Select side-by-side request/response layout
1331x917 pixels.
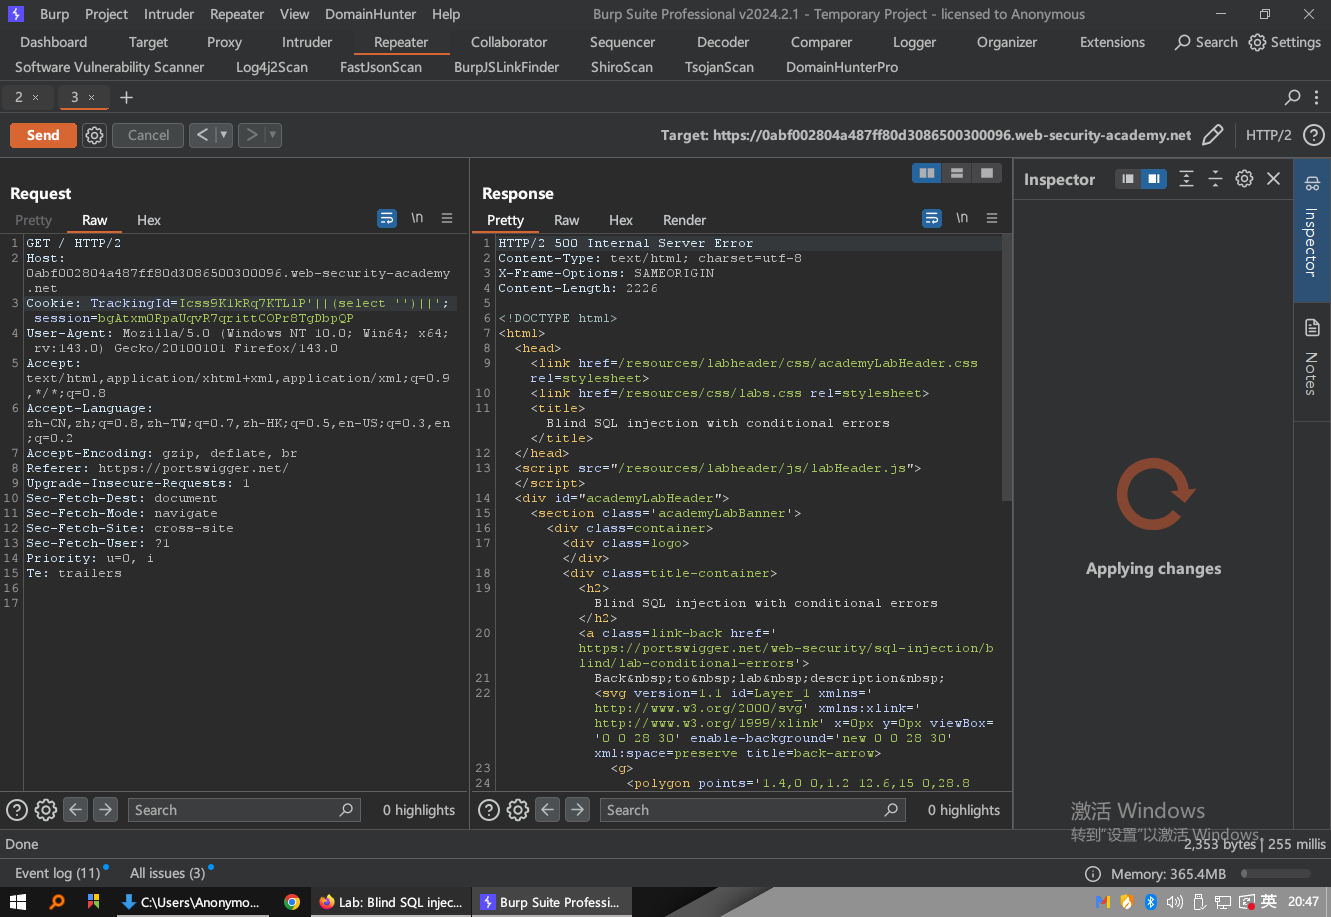[x=927, y=173]
